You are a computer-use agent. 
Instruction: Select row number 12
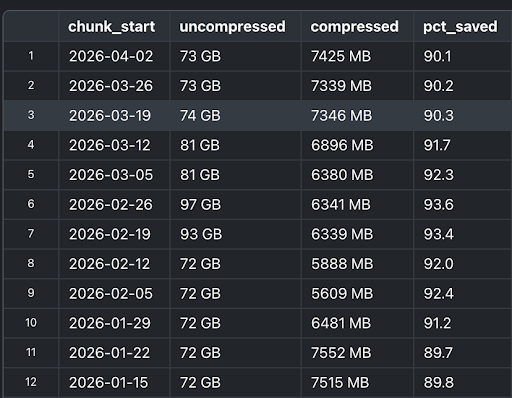(31, 382)
